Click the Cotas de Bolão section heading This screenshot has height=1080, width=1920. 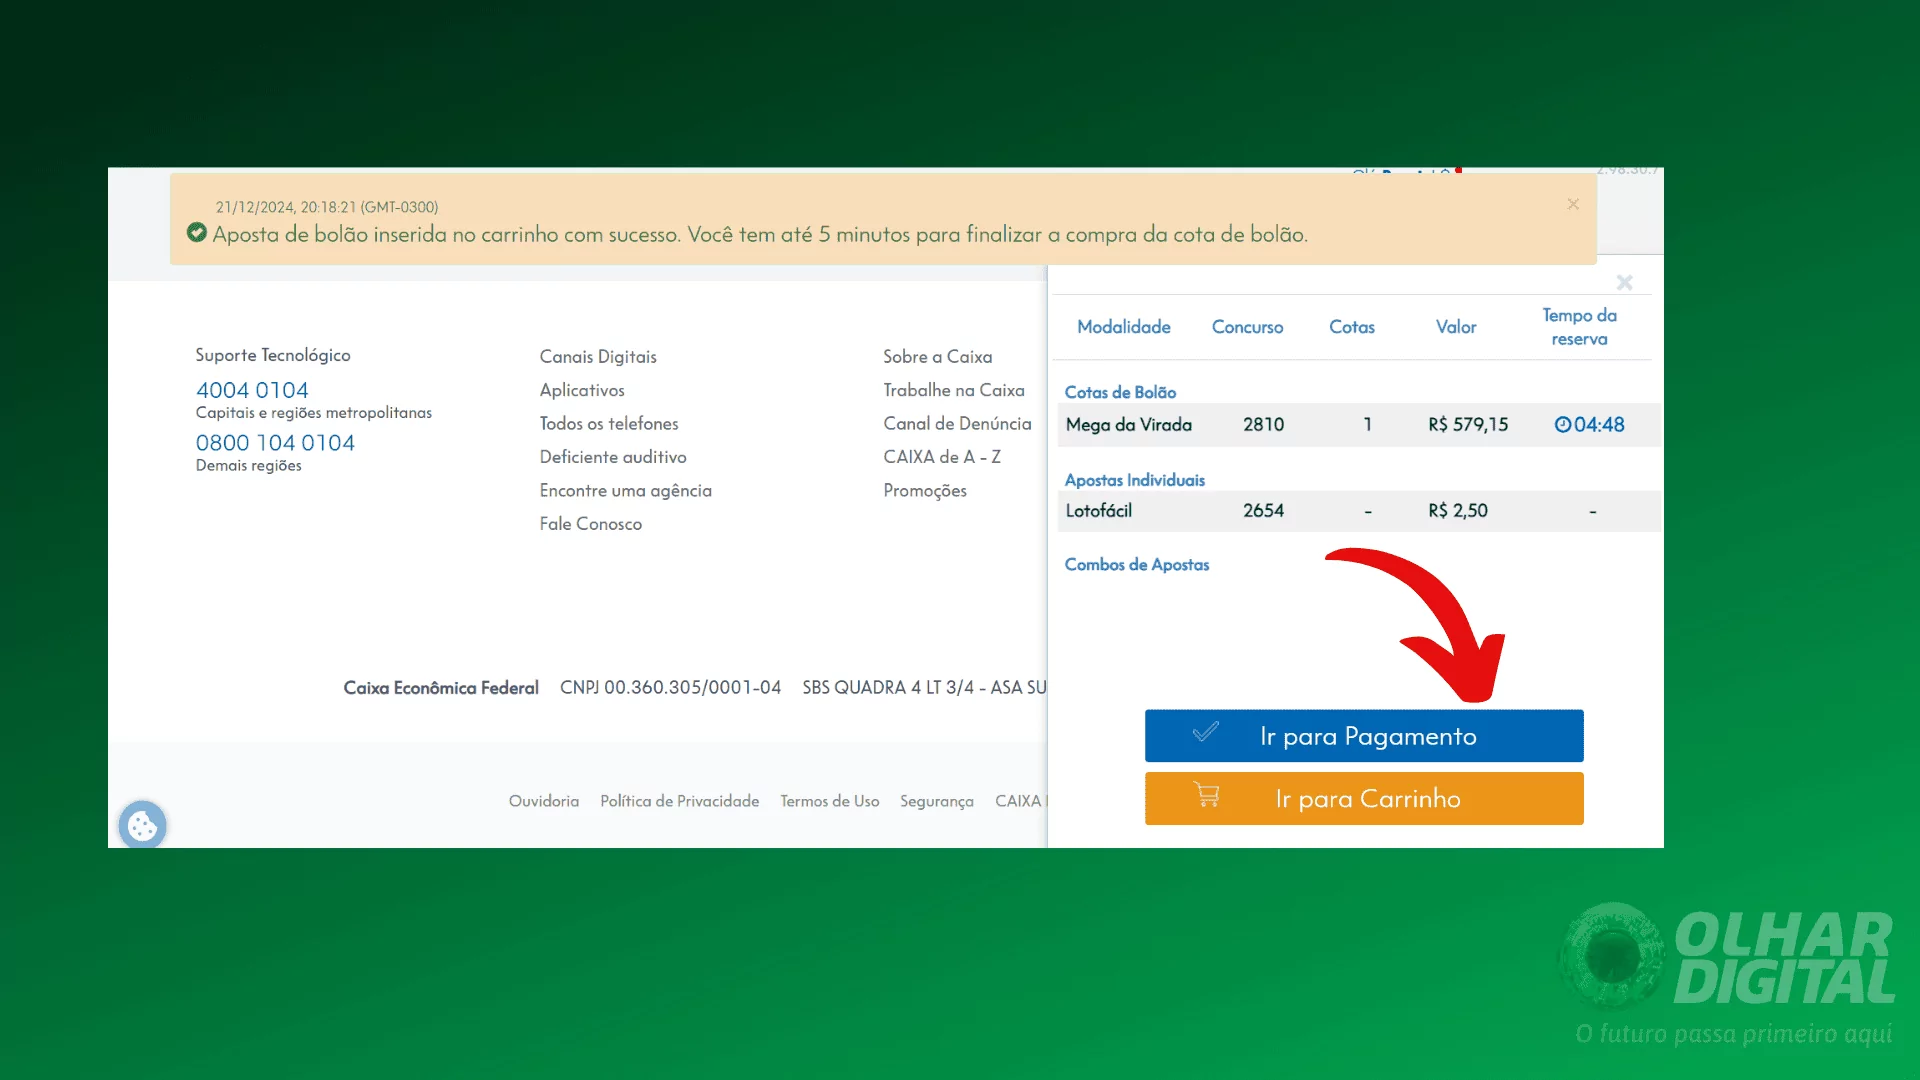(1120, 393)
